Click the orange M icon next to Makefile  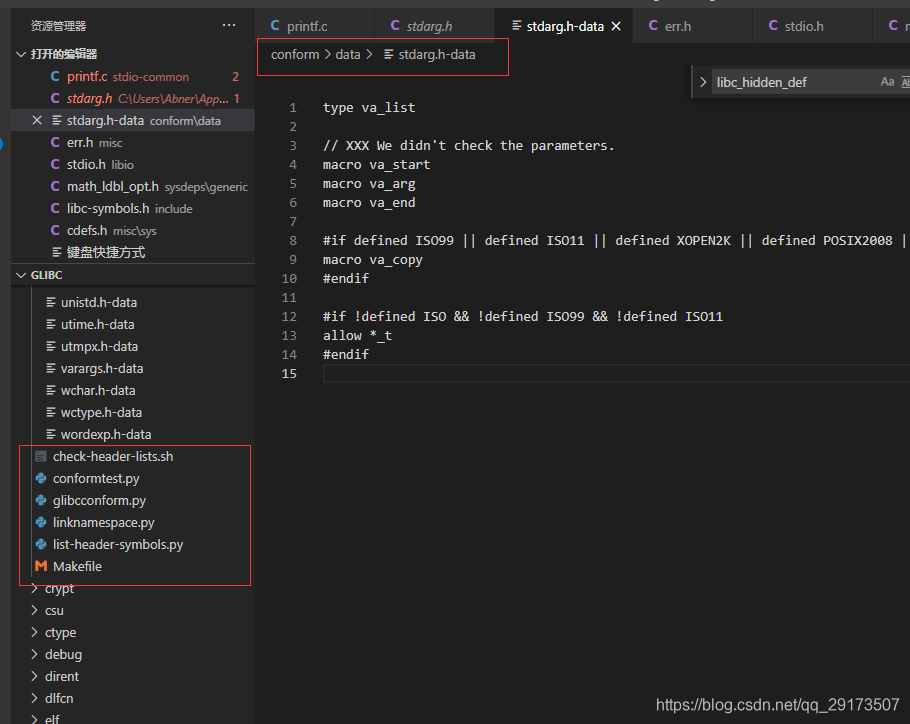(x=40, y=566)
